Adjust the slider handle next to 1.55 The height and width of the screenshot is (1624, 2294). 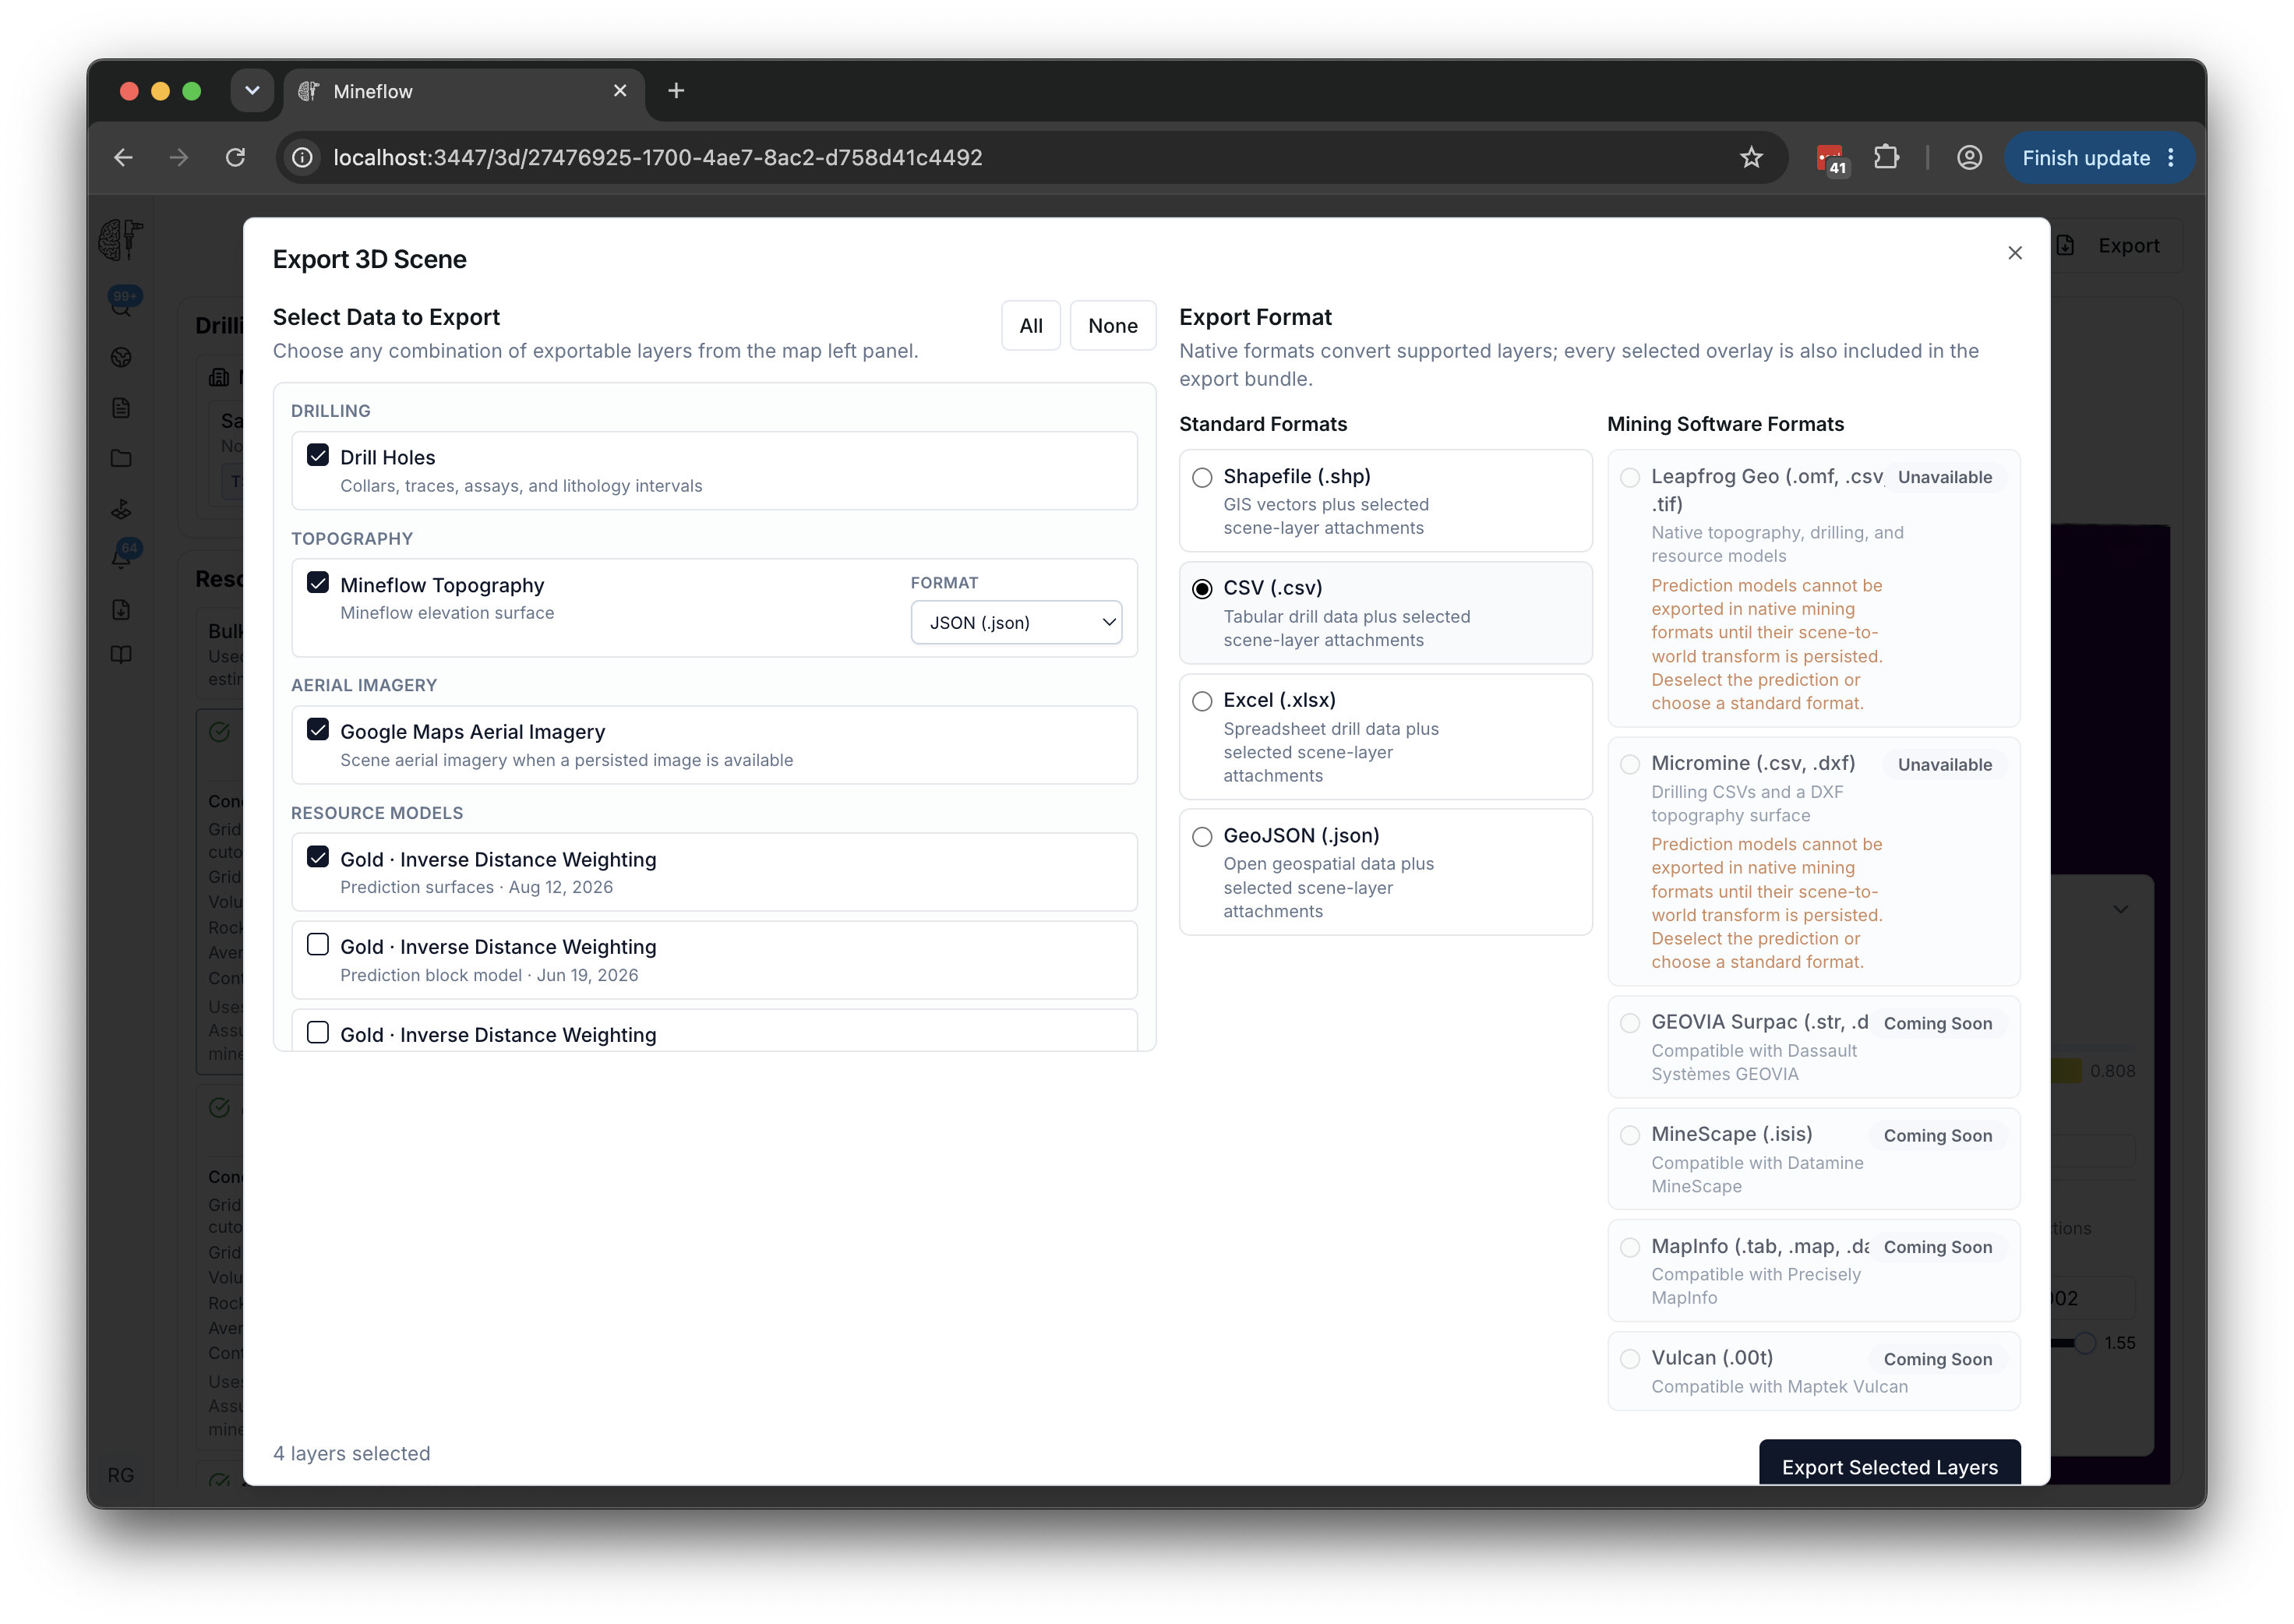click(x=2084, y=1344)
